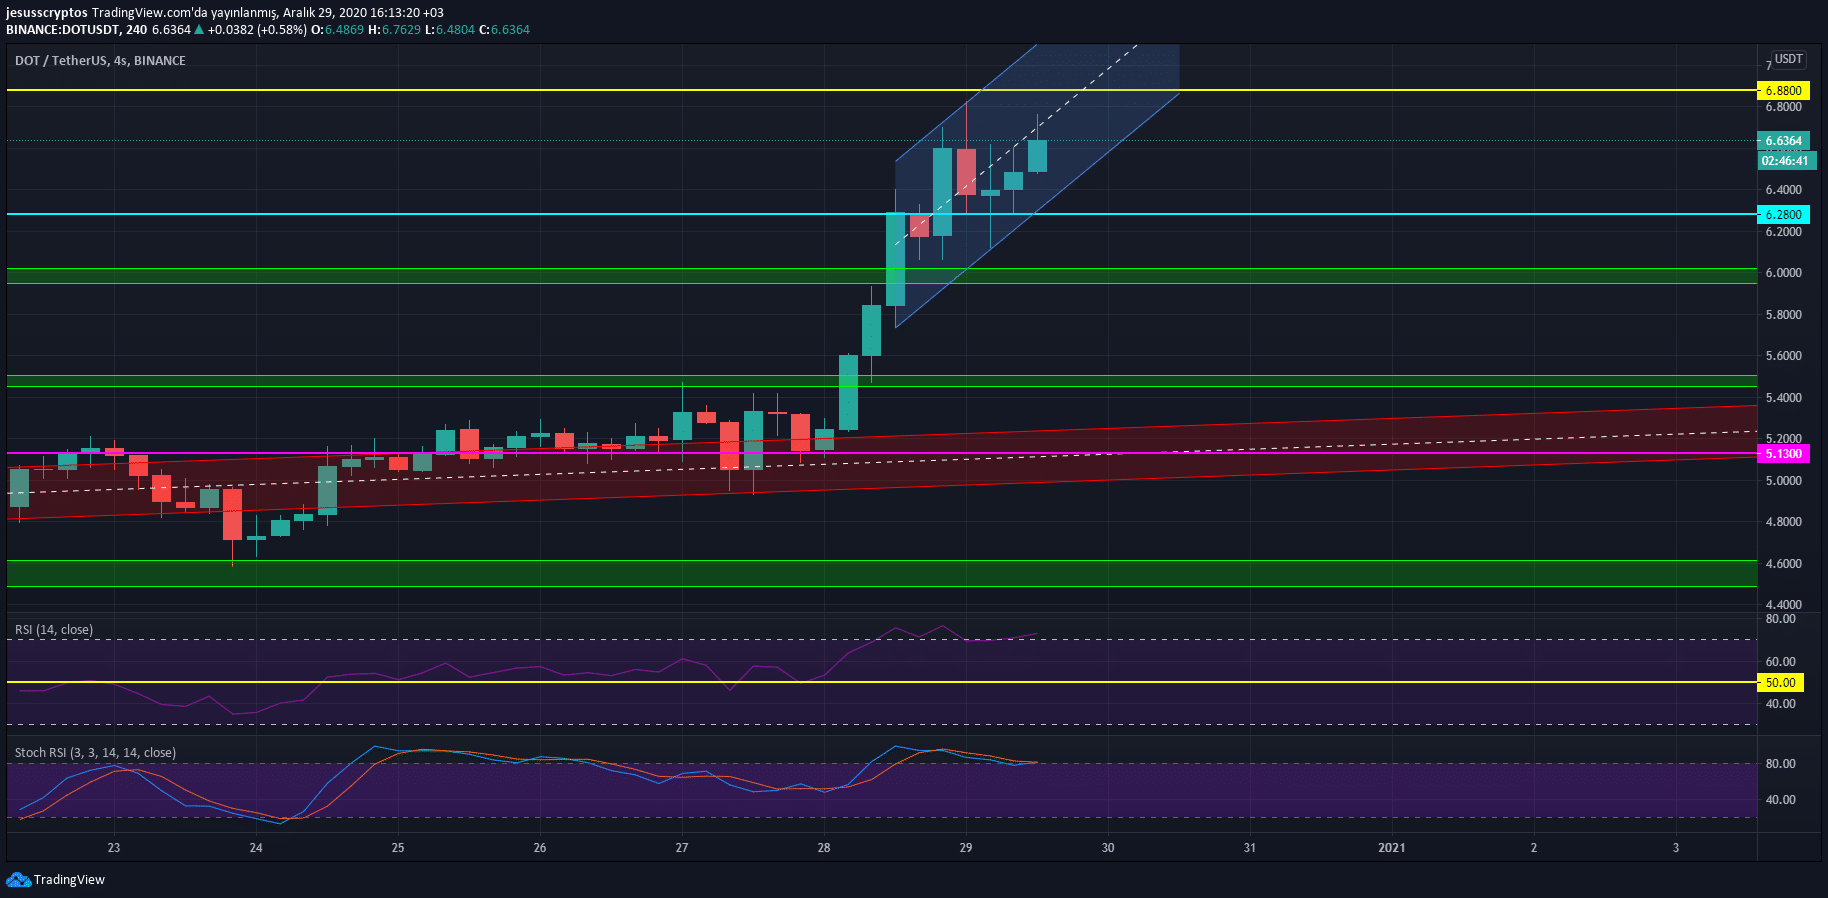Click the 6.0000 price axis value
This screenshot has height=898, width=1828.
[x=1783, y=273]
